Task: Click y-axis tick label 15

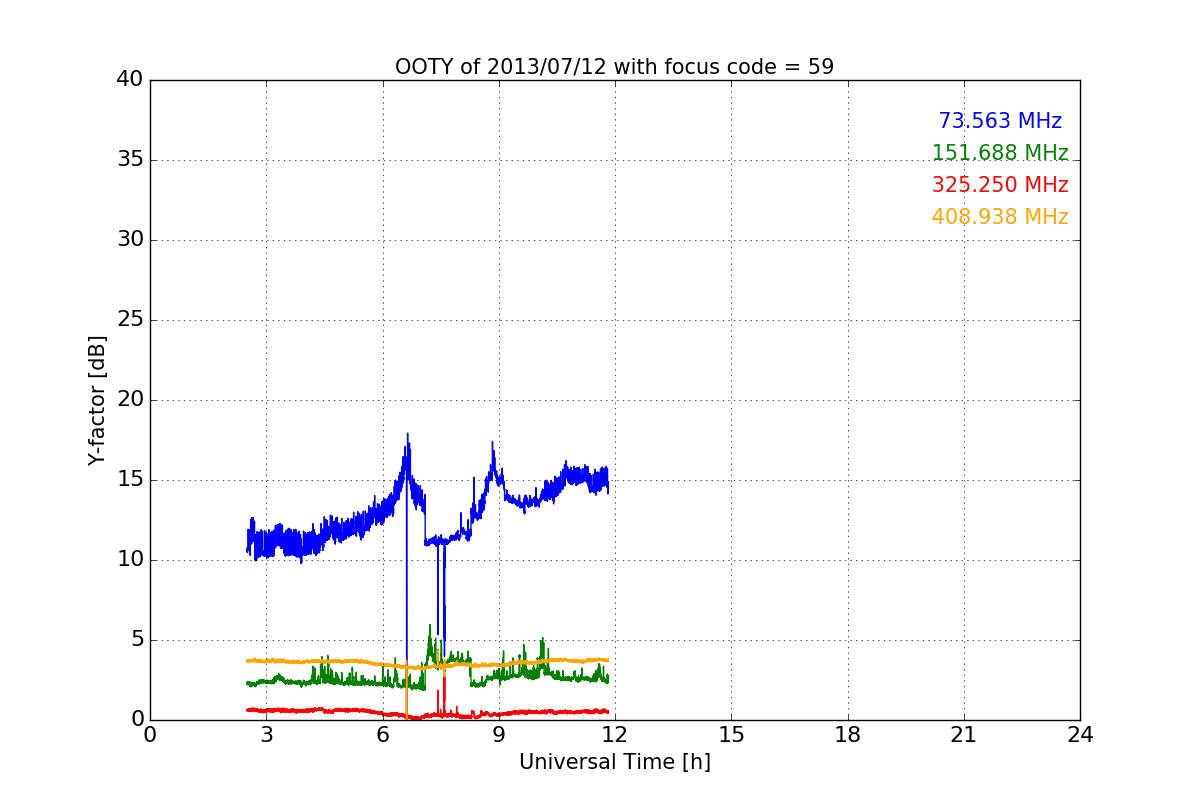Action: tap(130, 480)
